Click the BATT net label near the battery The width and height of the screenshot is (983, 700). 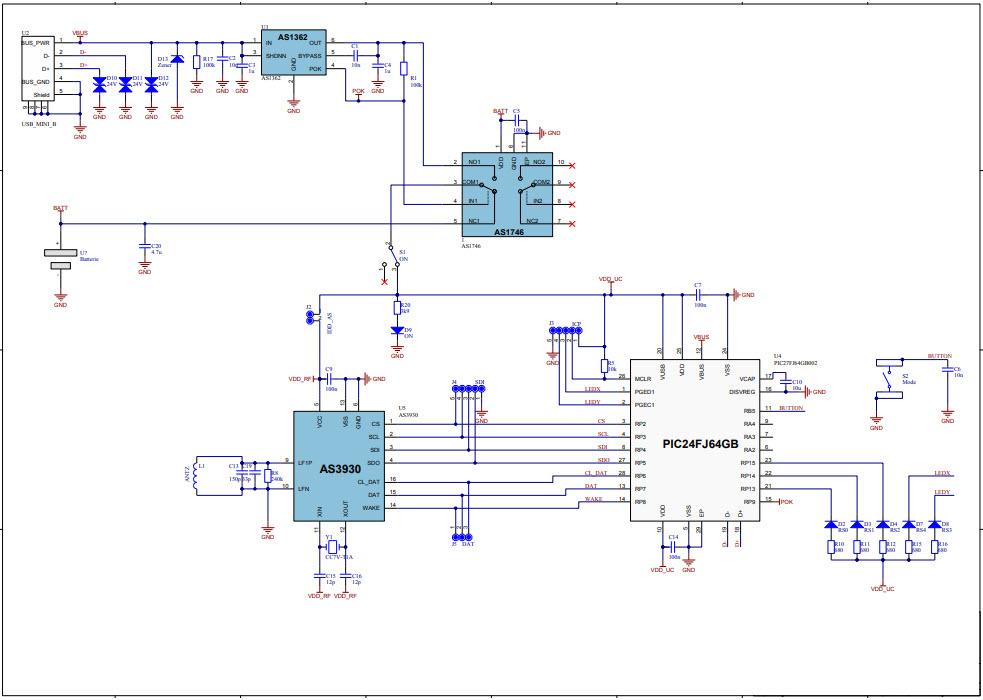[x=60, y=209]
